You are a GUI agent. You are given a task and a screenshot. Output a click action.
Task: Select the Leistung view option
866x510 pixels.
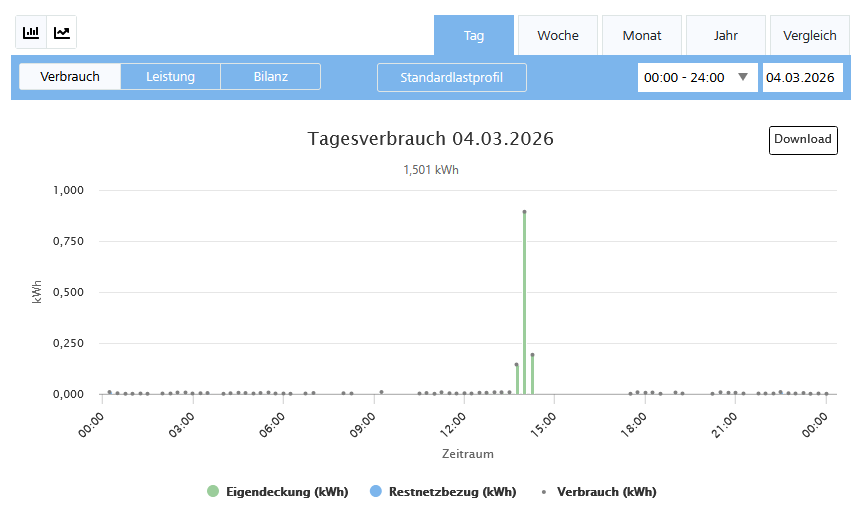(x=170, y=77)
